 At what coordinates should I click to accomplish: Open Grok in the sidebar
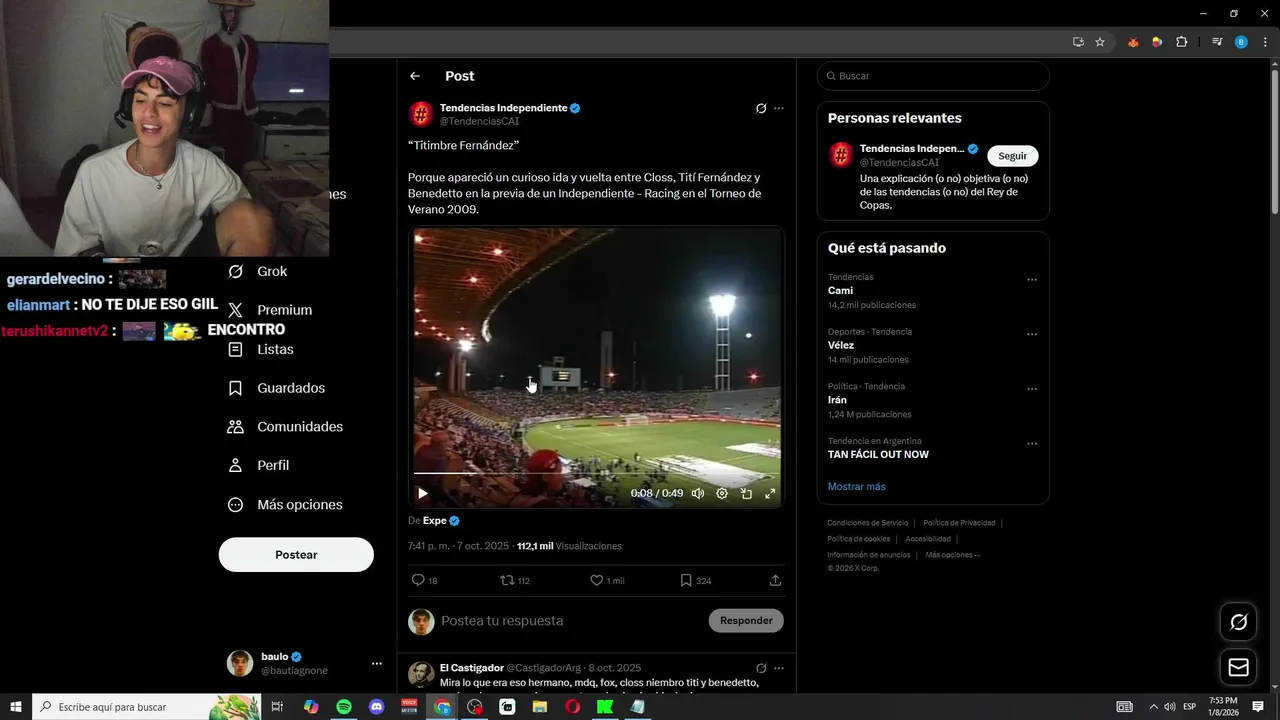[x=257, y=271]
